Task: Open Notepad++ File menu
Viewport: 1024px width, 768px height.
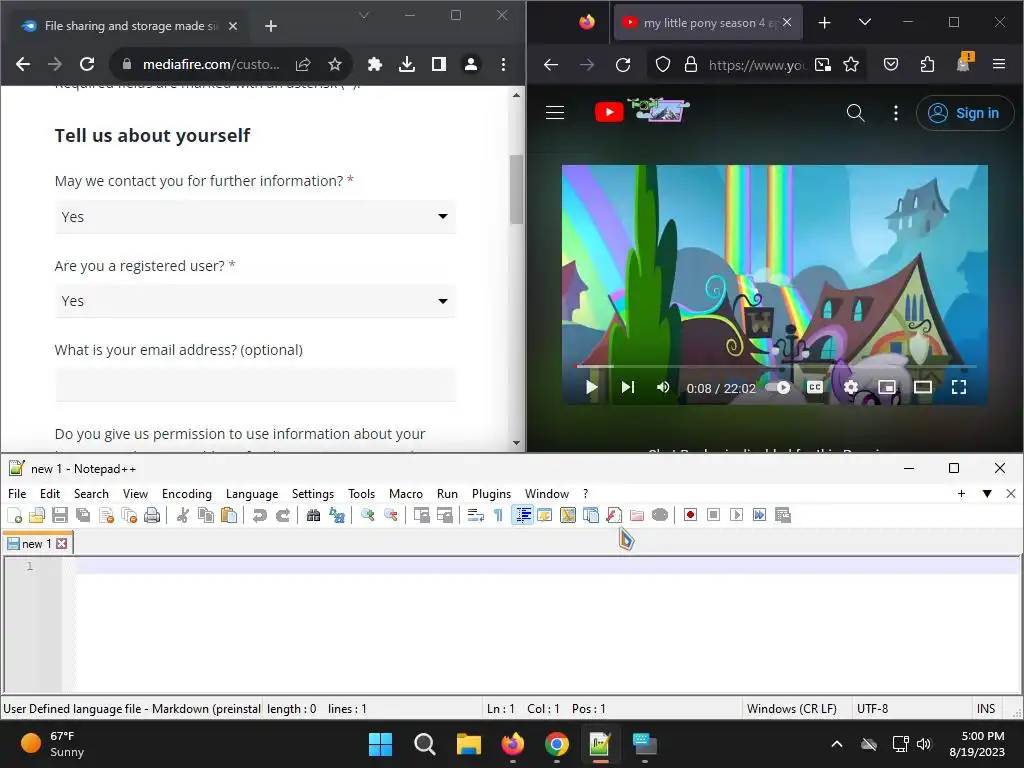Action: pyautogui.click(x=17, y=494)
